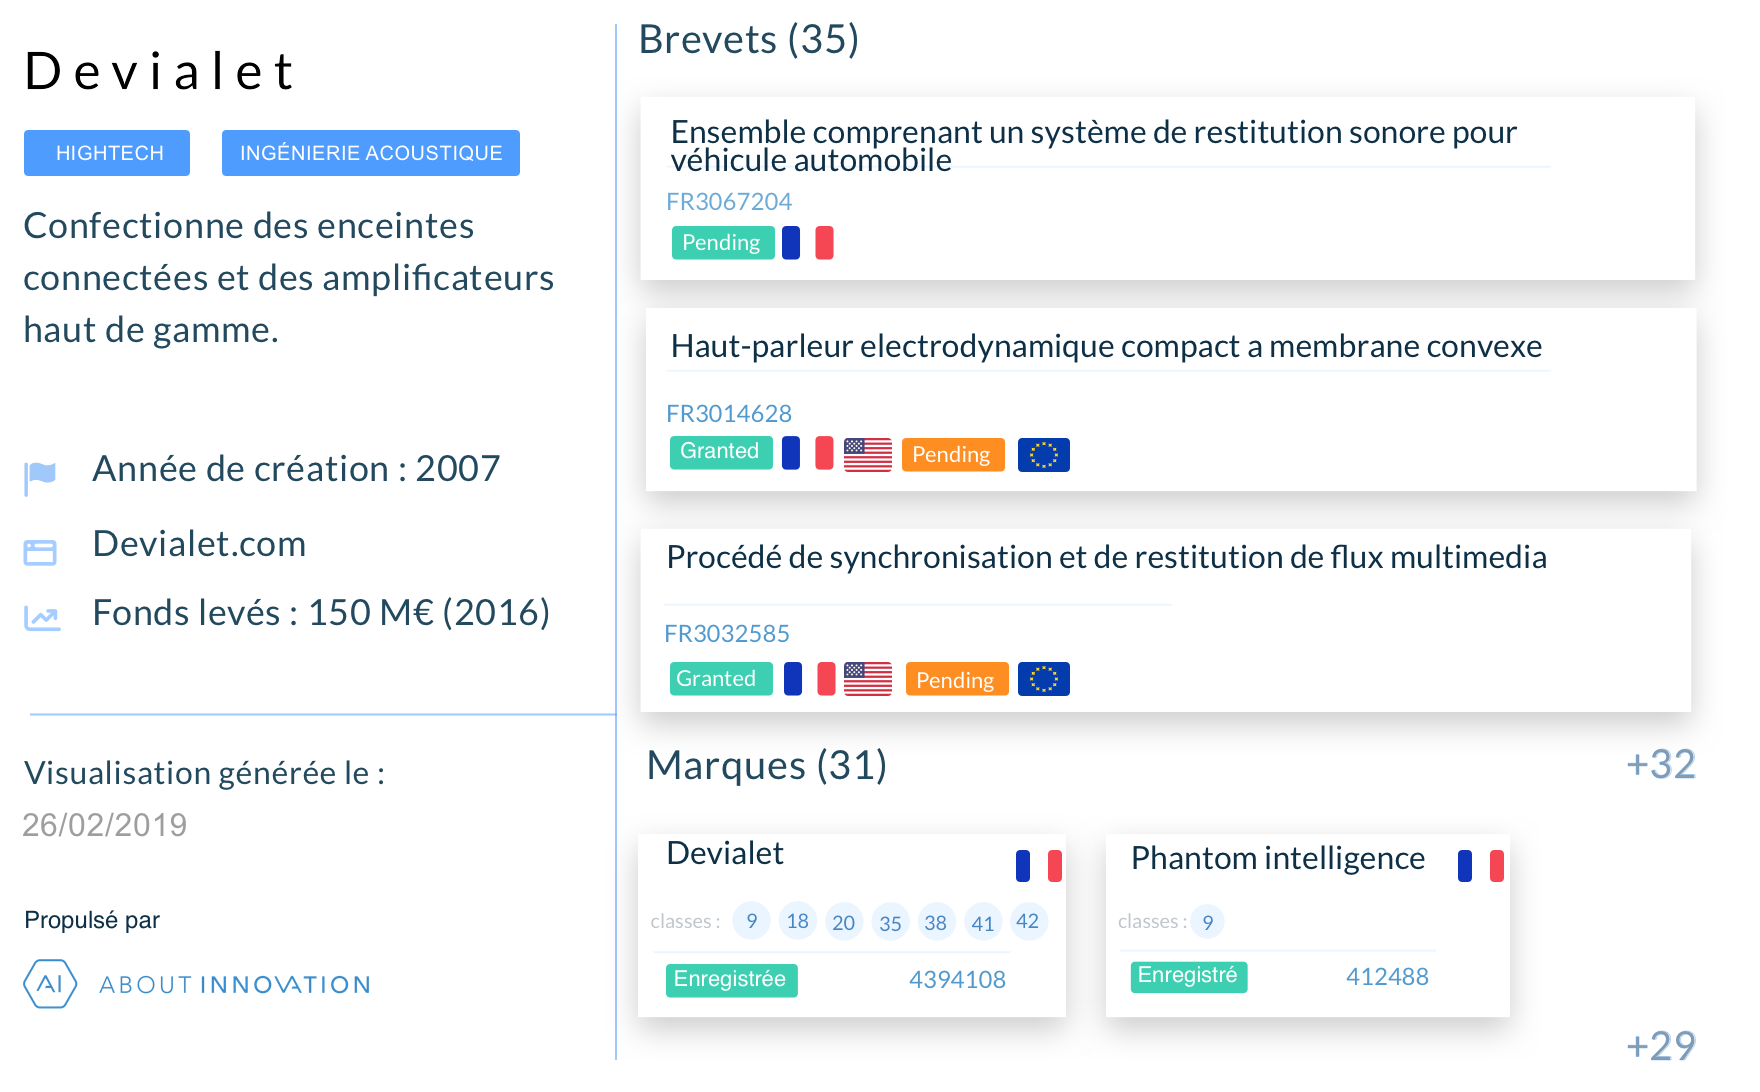Viewport: 1760px width, 1092px height.
Task: Click the French flag on Devialet trademark card
Action: [1039, 866]
